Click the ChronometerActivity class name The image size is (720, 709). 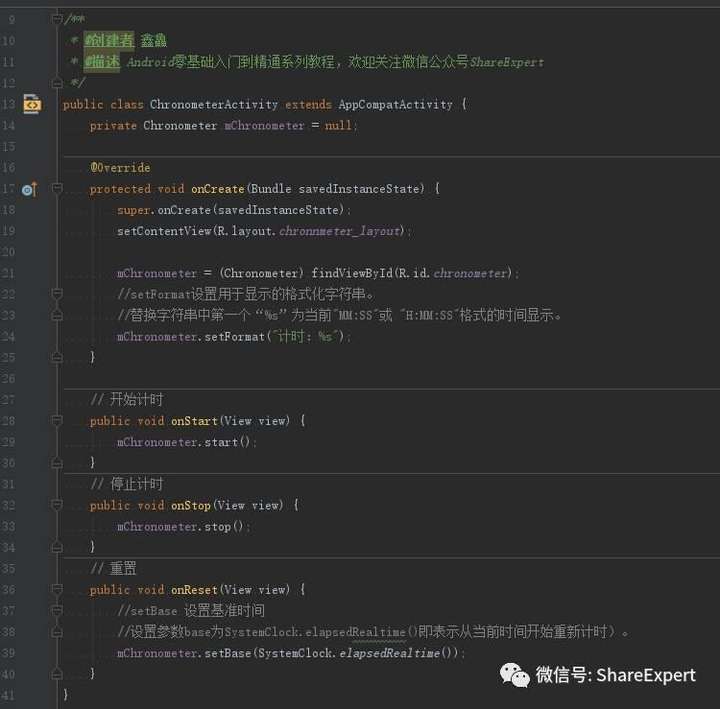click(214, 105)
